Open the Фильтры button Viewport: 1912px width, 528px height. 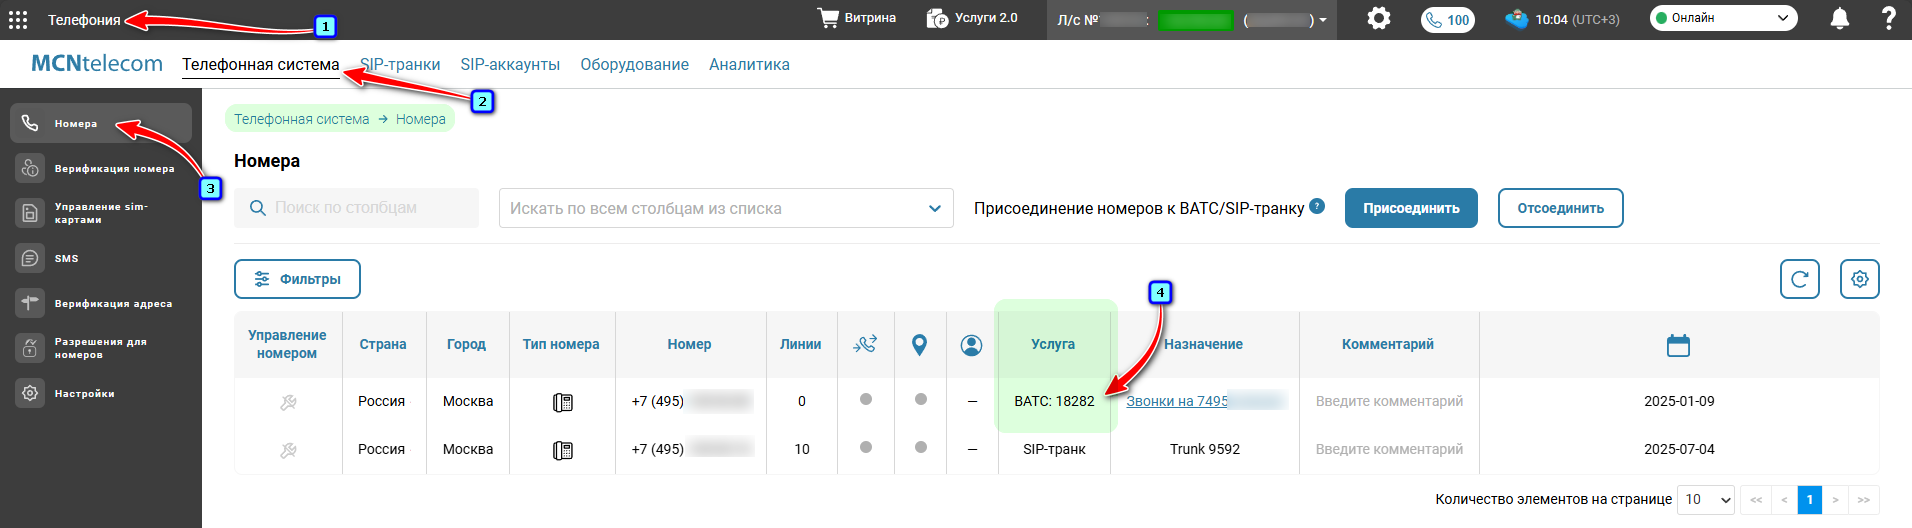(297, 279)
